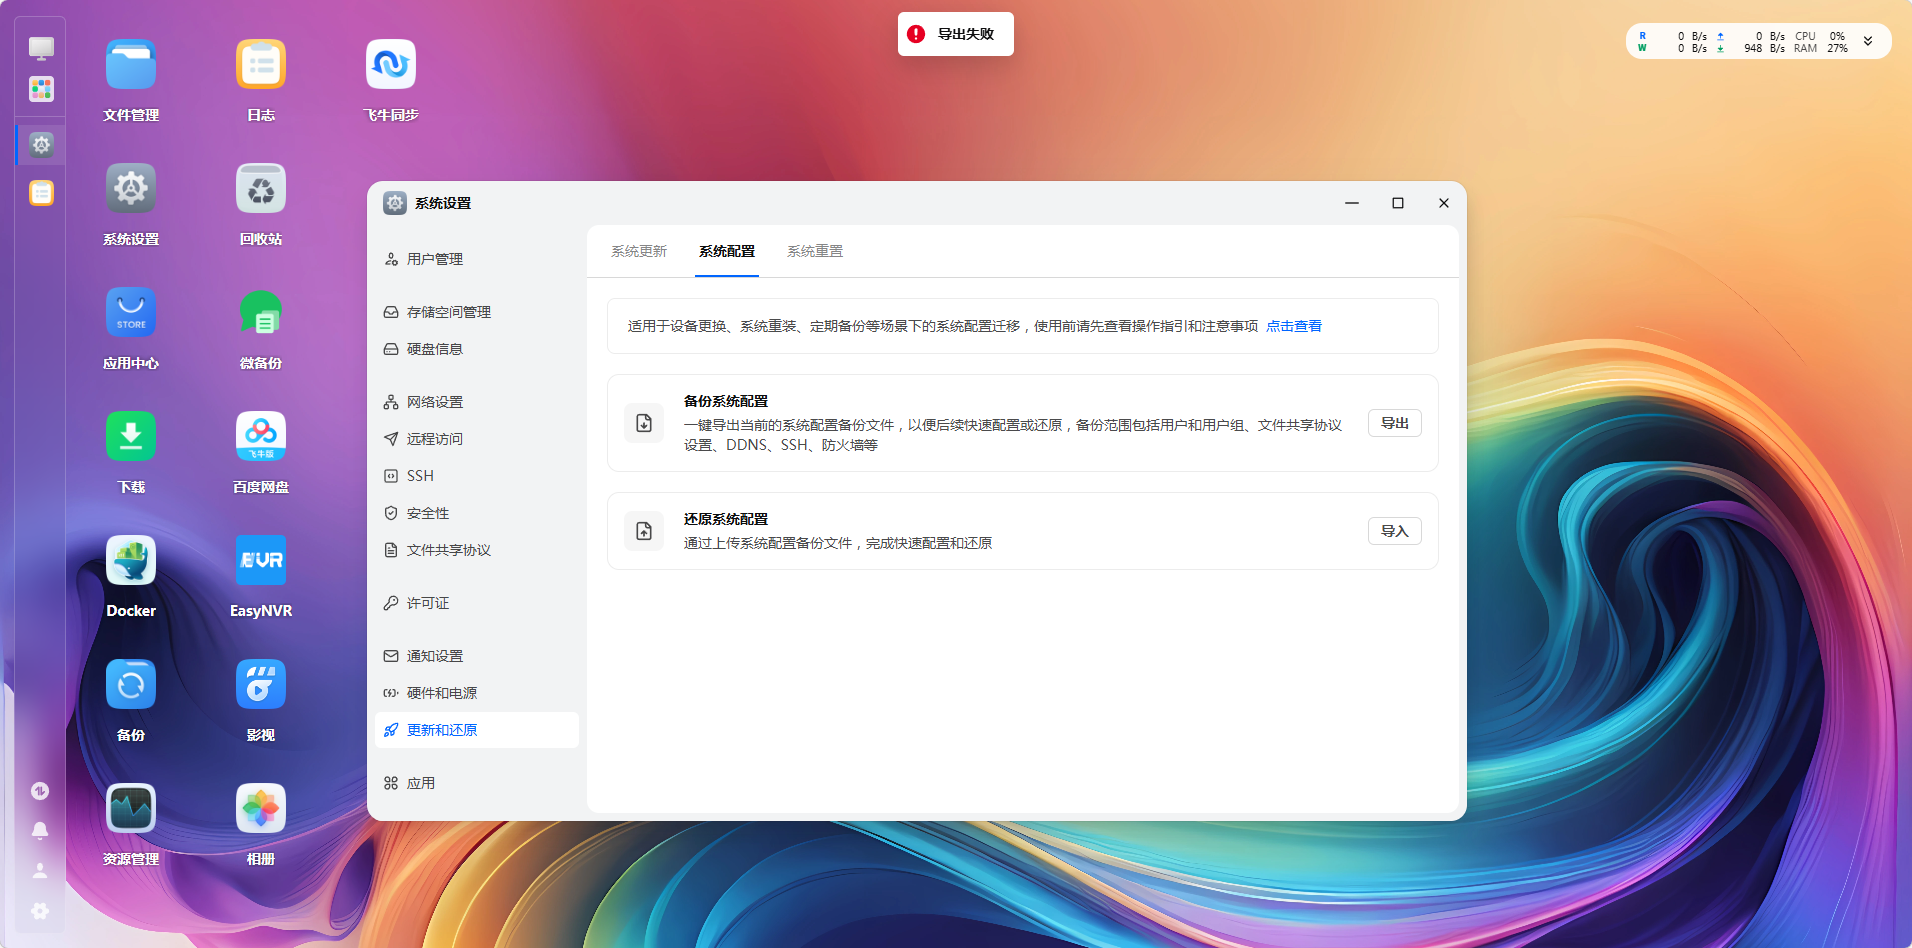This screenshot has width=1912, height=948.
Task: Minimize the 系统设置 window
Action: (x=1352, y=203)
